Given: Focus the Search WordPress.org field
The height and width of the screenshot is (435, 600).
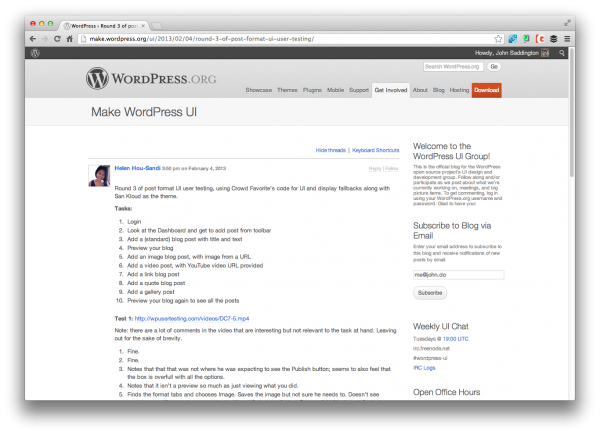Looking at the screenshot, I should [x=453, y=67].
